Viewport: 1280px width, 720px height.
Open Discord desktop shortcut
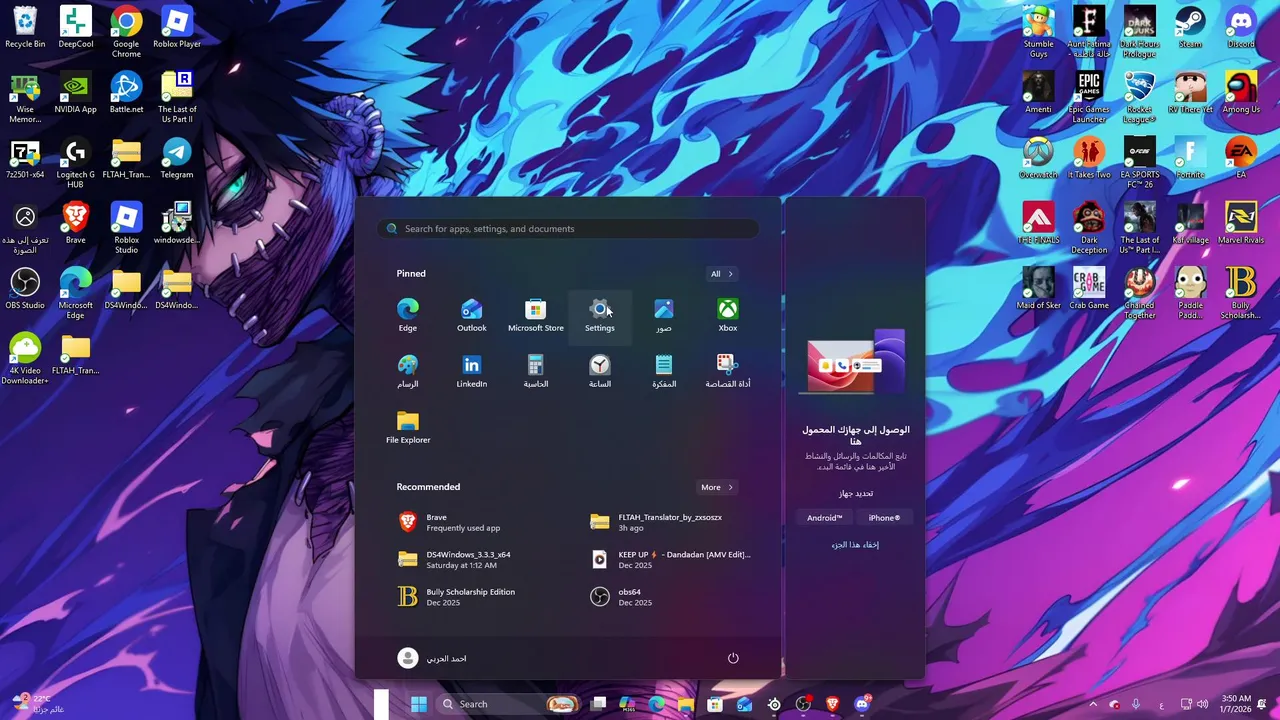coord(1241,28)
